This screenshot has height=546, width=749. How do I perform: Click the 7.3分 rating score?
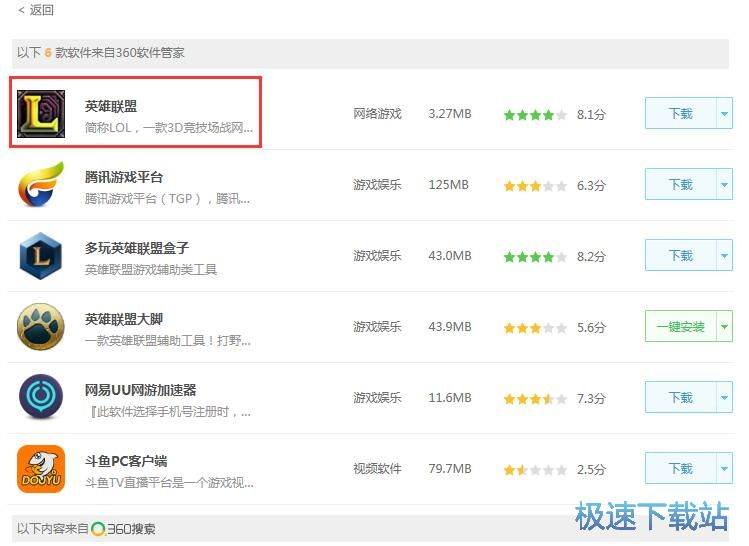[x=591, y=398]
